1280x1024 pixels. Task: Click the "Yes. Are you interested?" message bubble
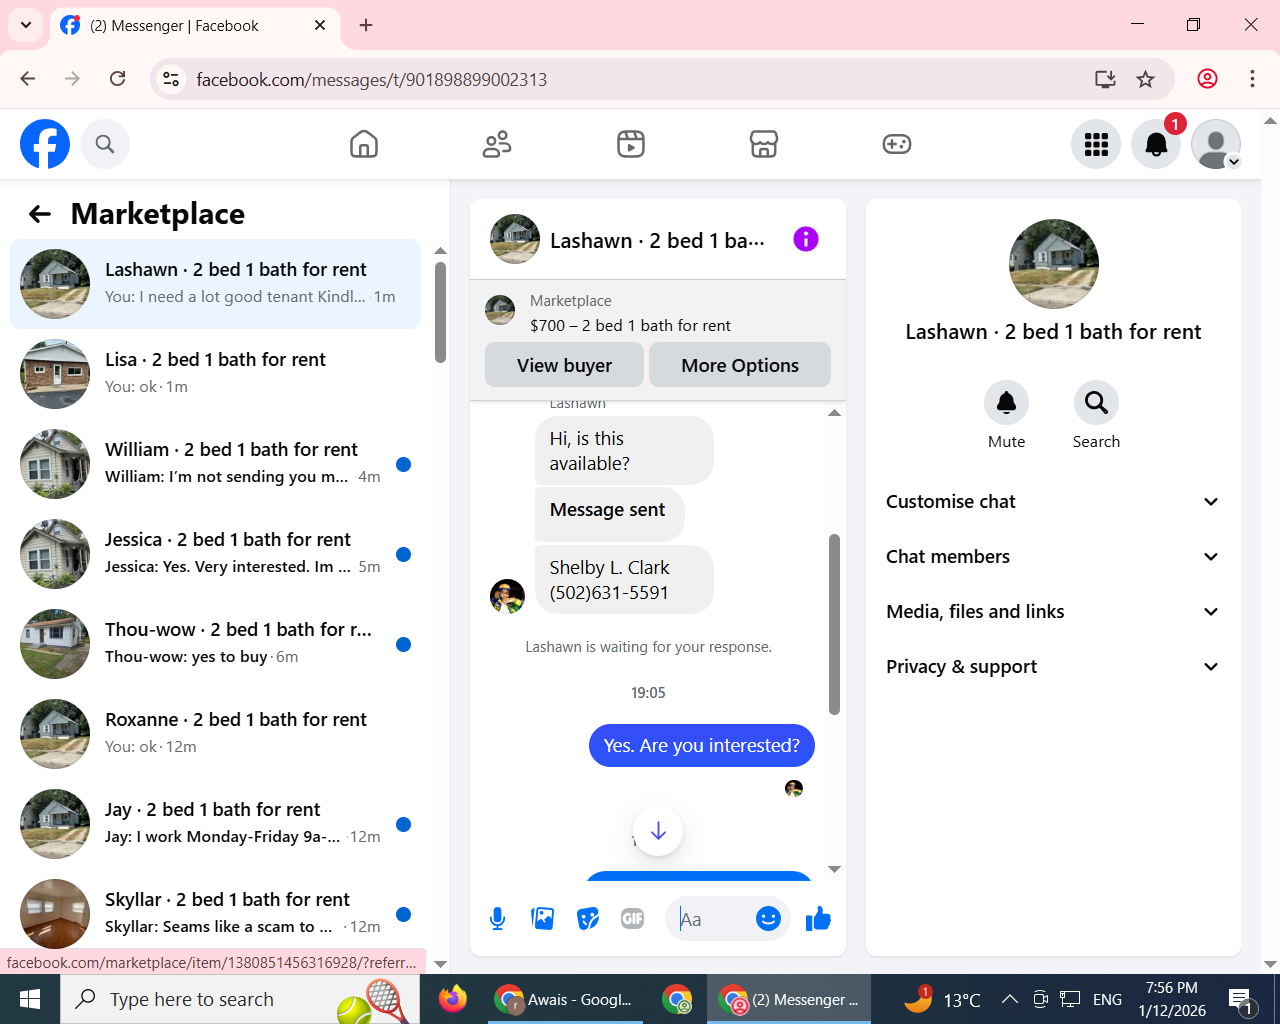click(701, 746)
